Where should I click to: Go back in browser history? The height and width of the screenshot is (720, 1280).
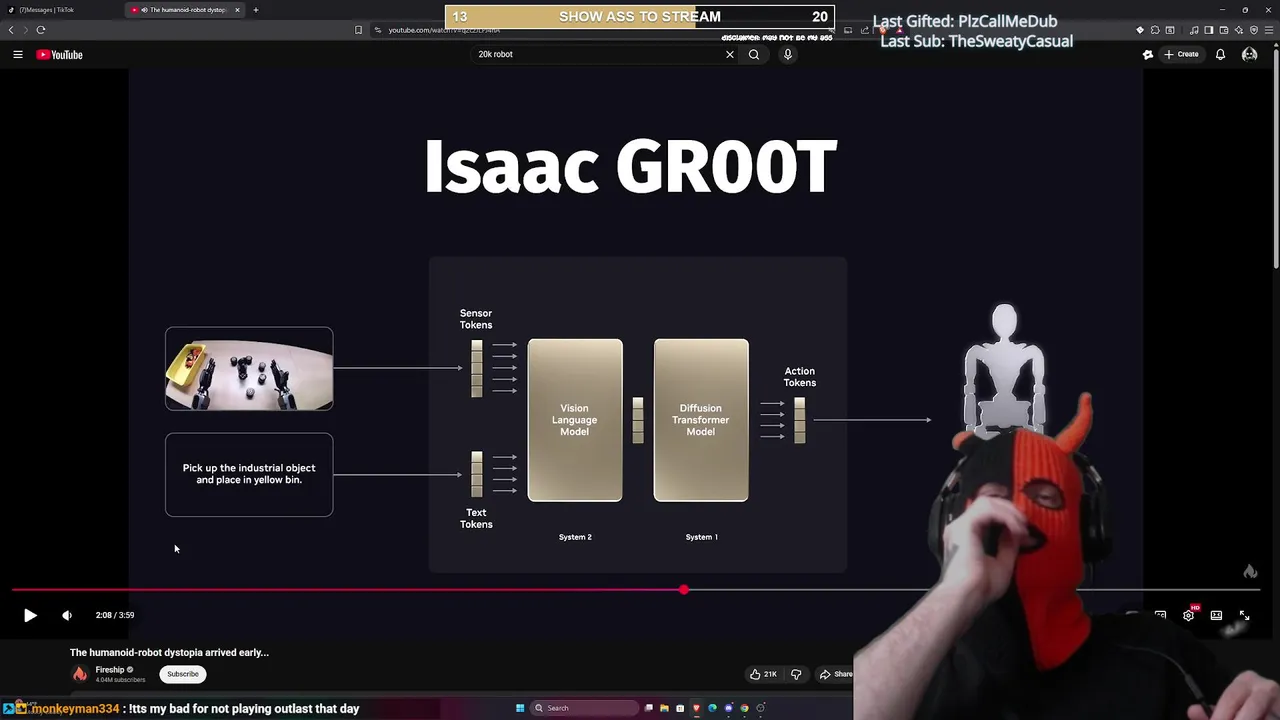pos(11,30)
